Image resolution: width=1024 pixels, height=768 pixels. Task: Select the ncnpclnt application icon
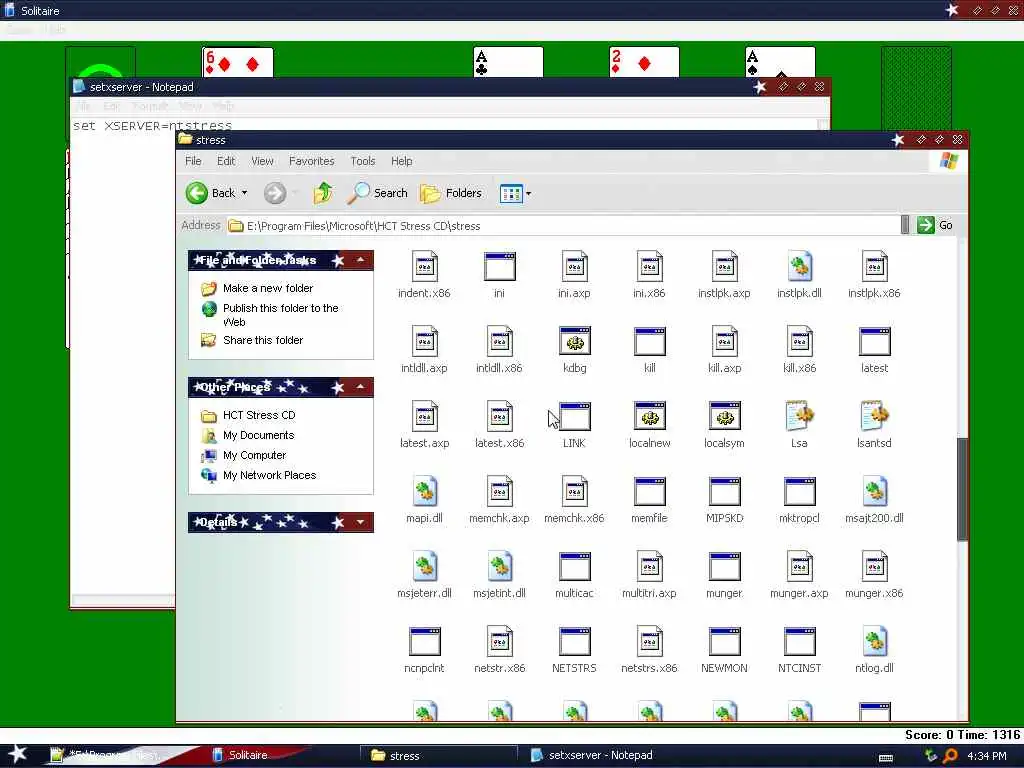(x=424, y=642)
